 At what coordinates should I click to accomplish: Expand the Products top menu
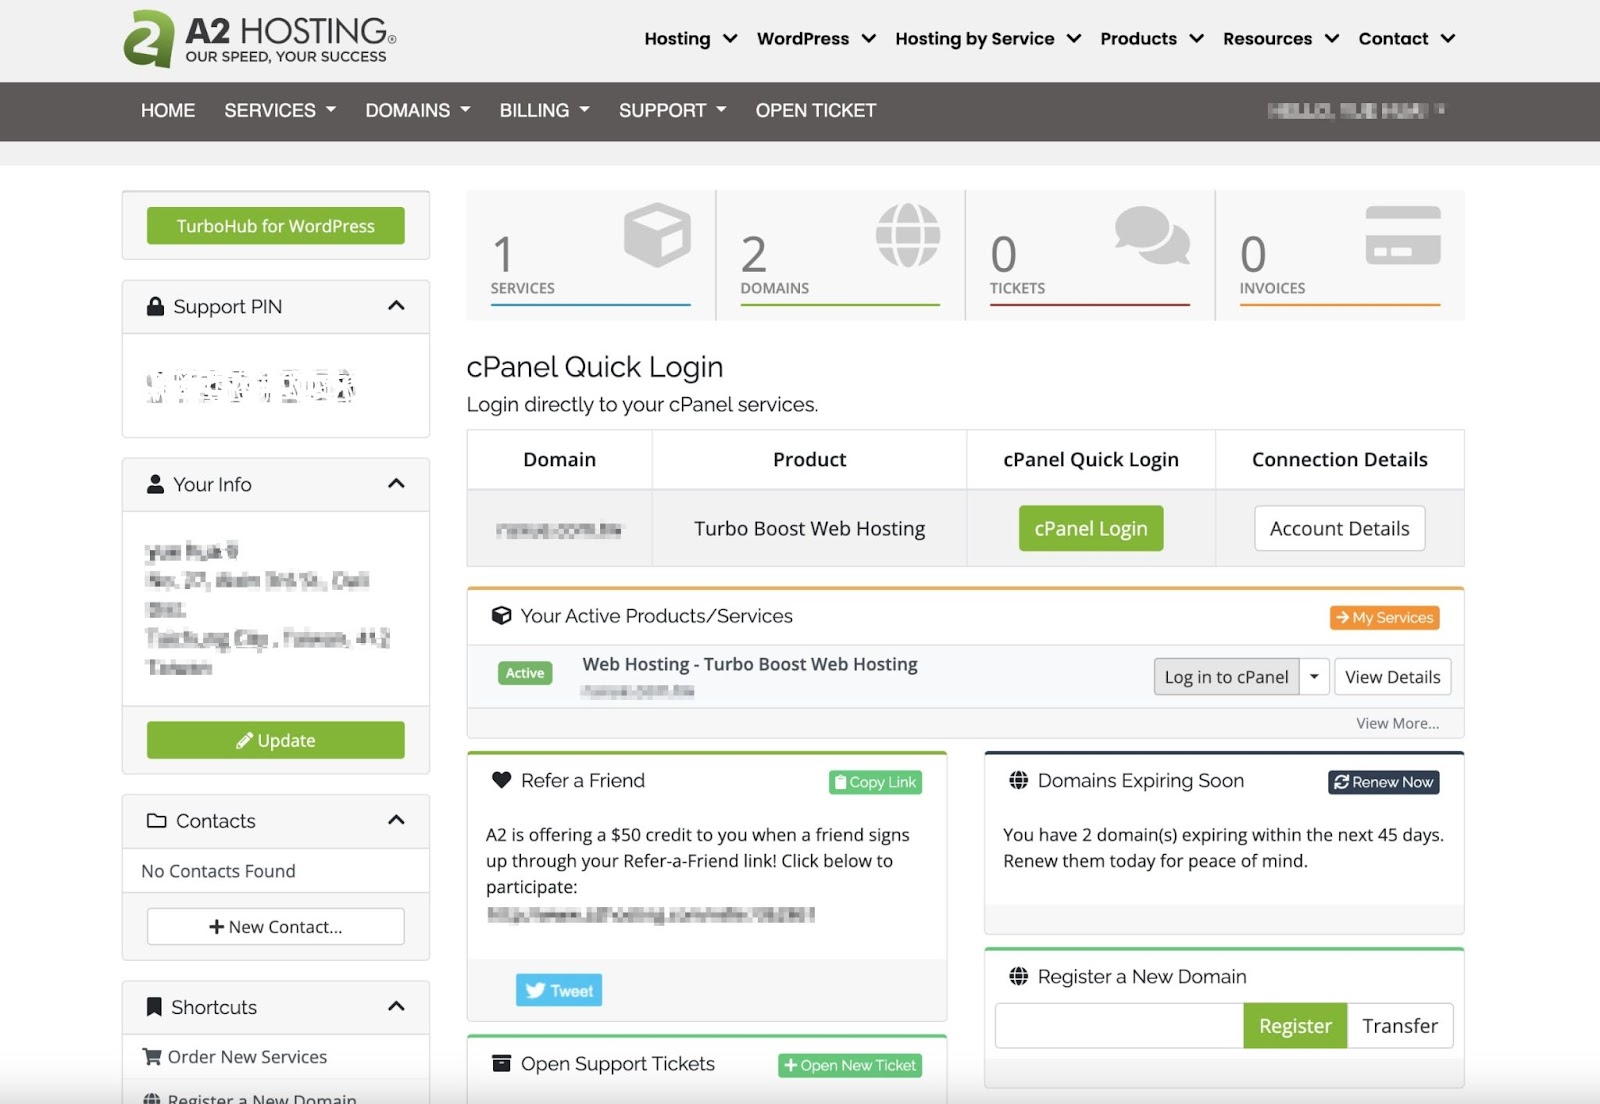[x=1152, y=38]
